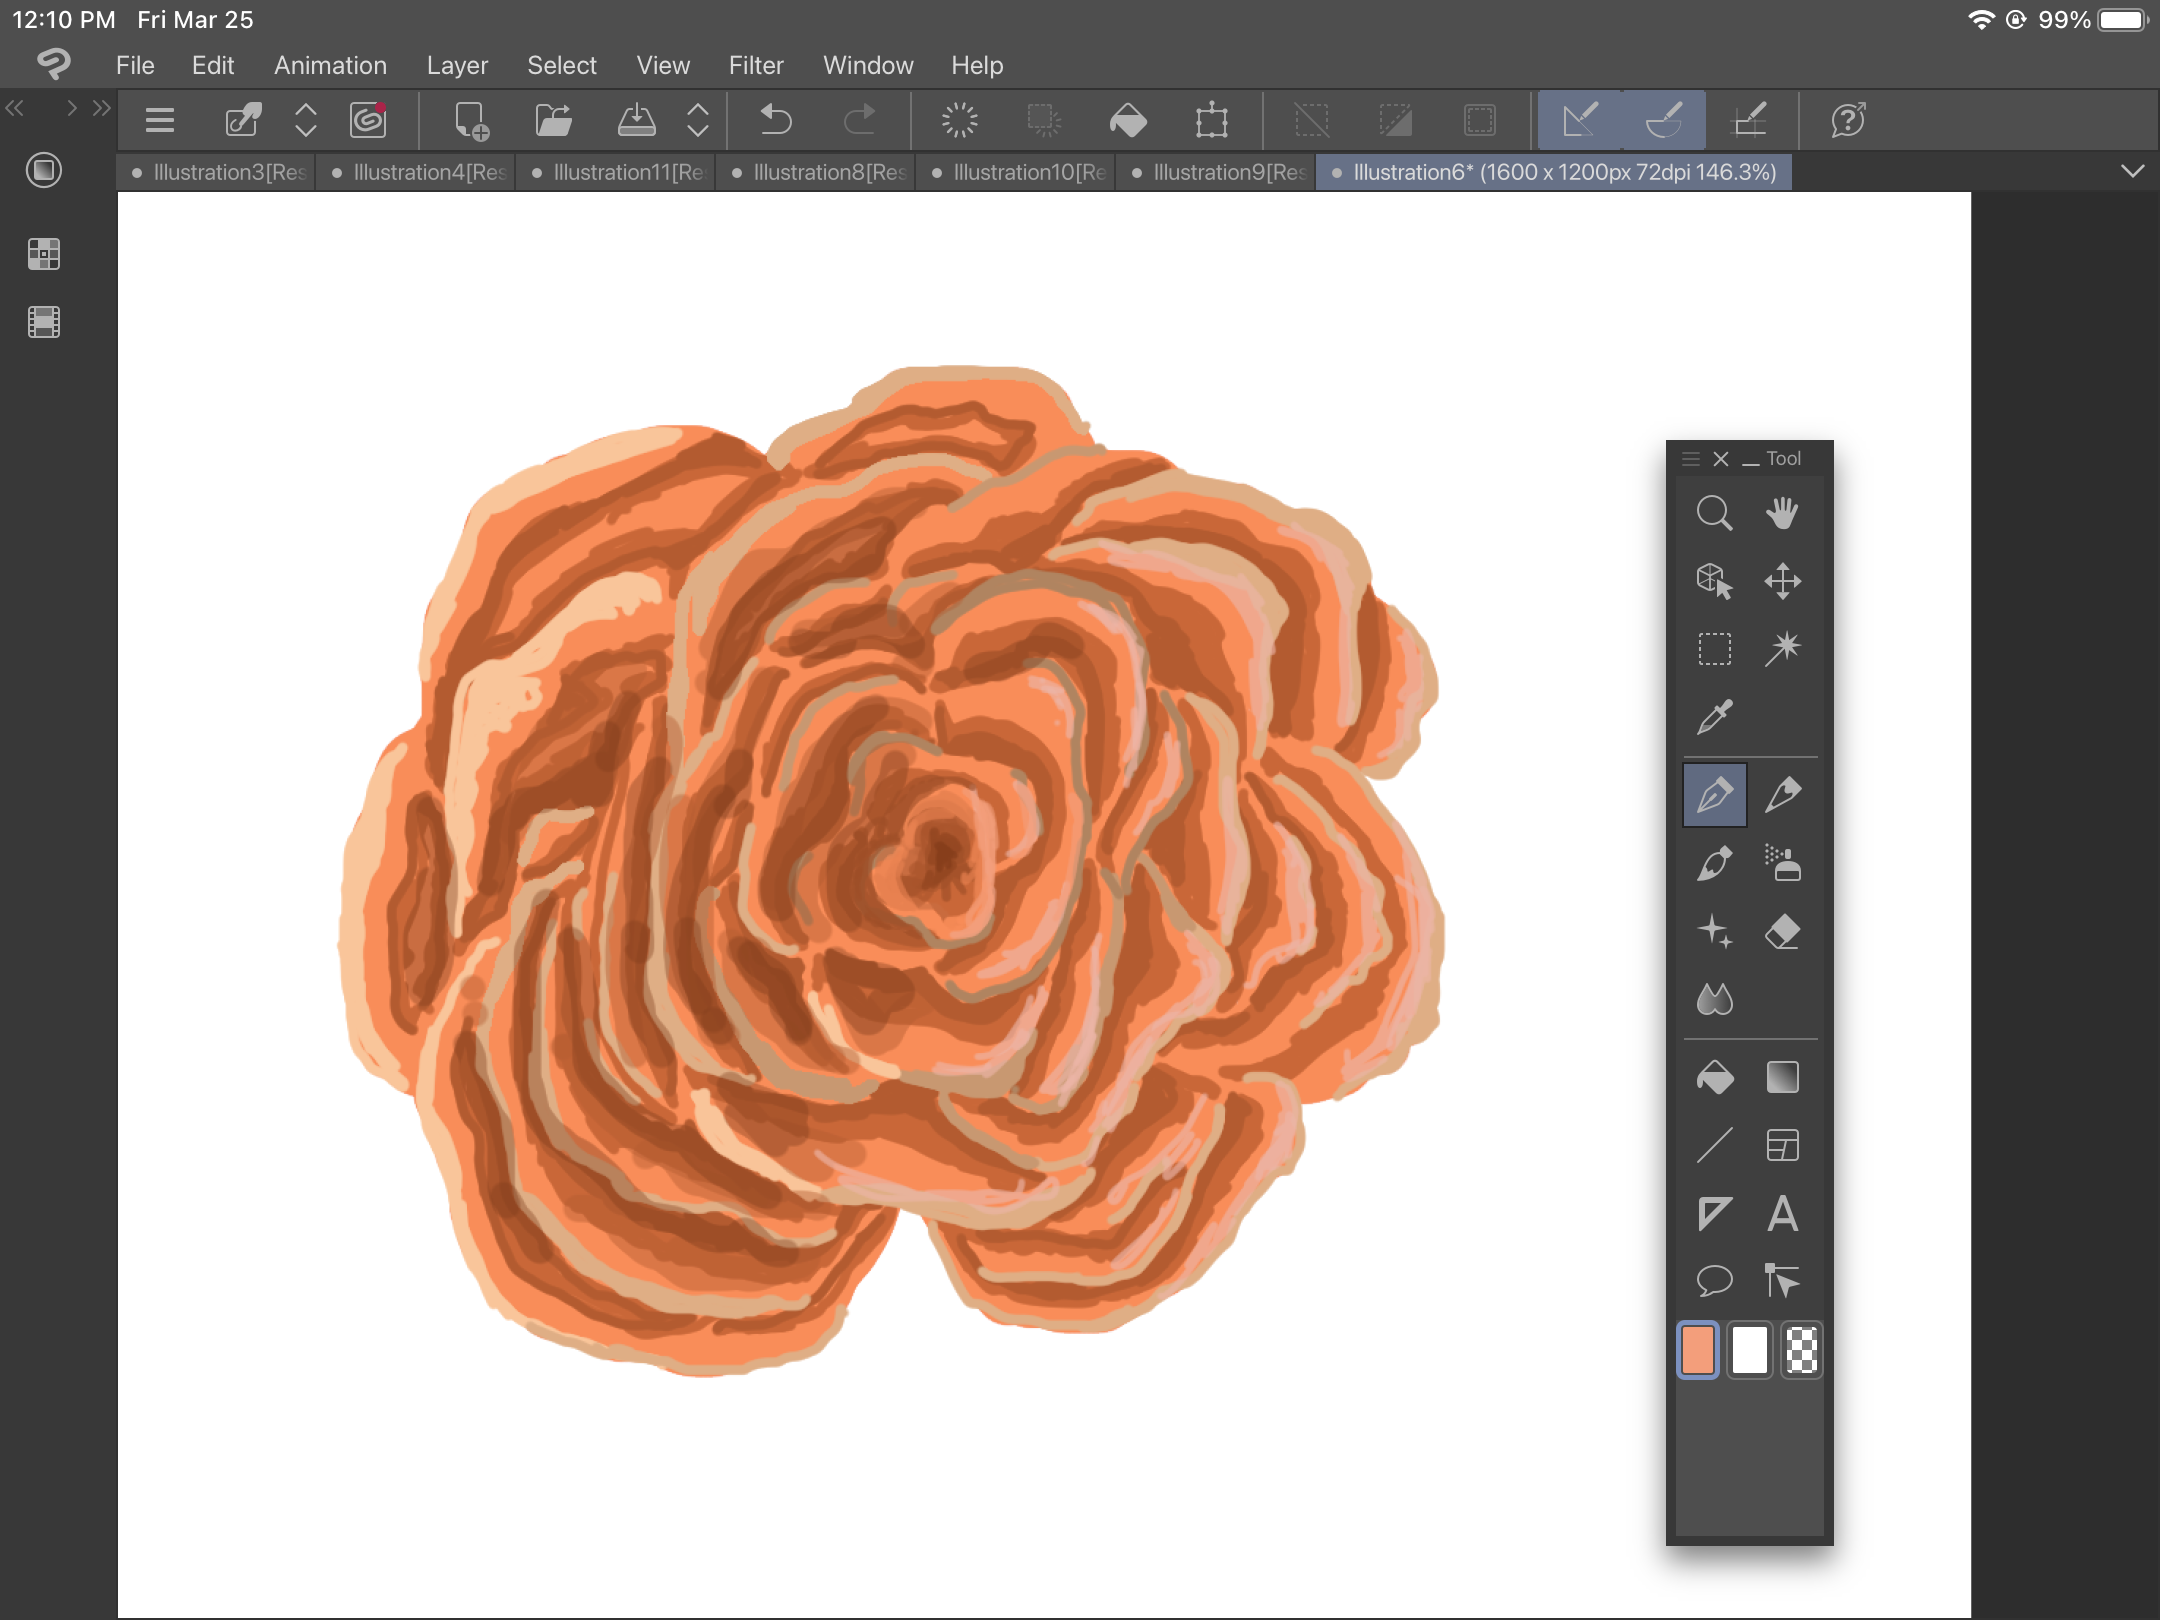Choose the Balloon tool
Screen dimensions: 2160x1620
pyautogui.click(x=1714, y=1280)
